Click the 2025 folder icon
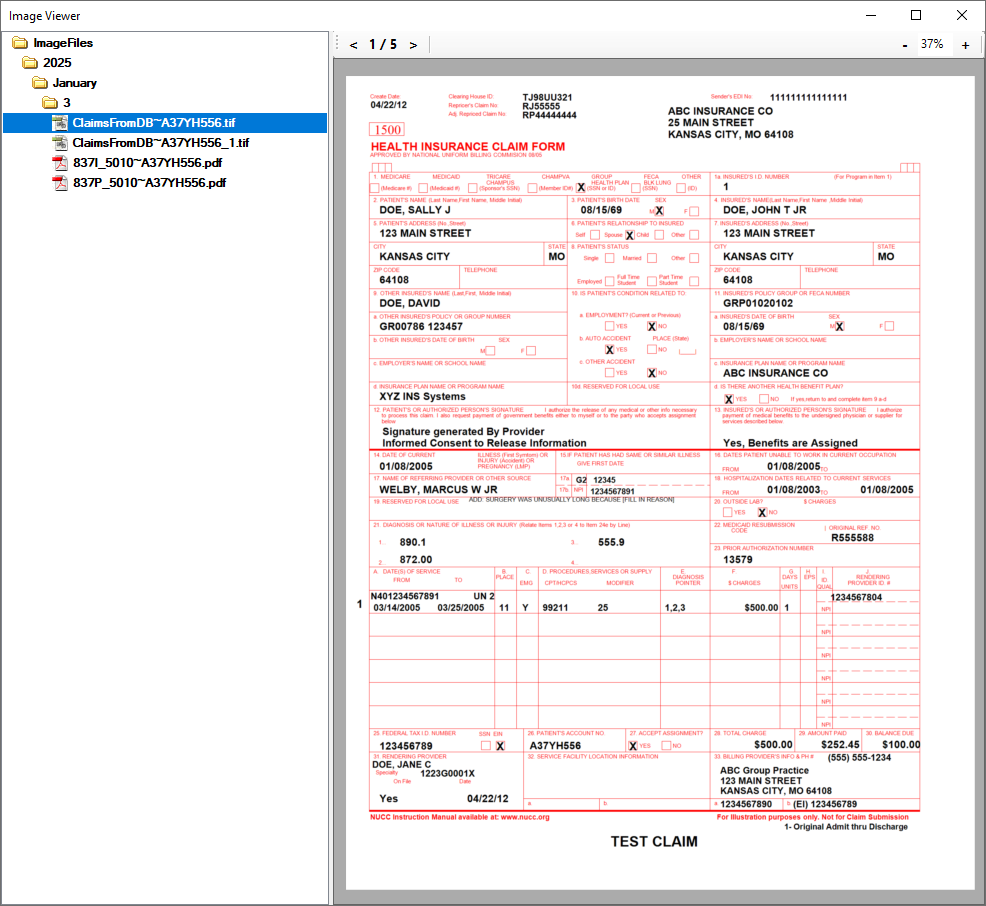 pyautogui.click(x=30, y=63)
